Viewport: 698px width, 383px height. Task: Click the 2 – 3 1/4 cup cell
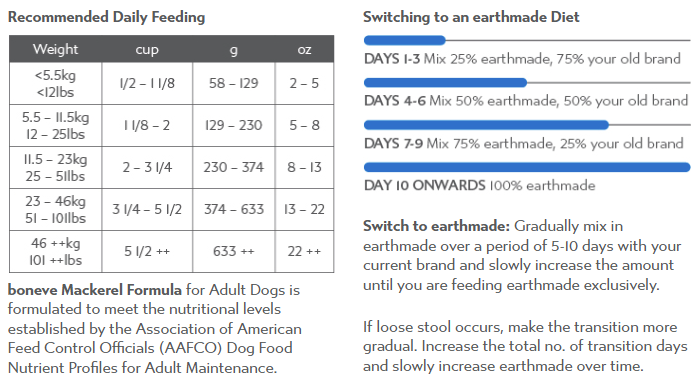point(147,167)
